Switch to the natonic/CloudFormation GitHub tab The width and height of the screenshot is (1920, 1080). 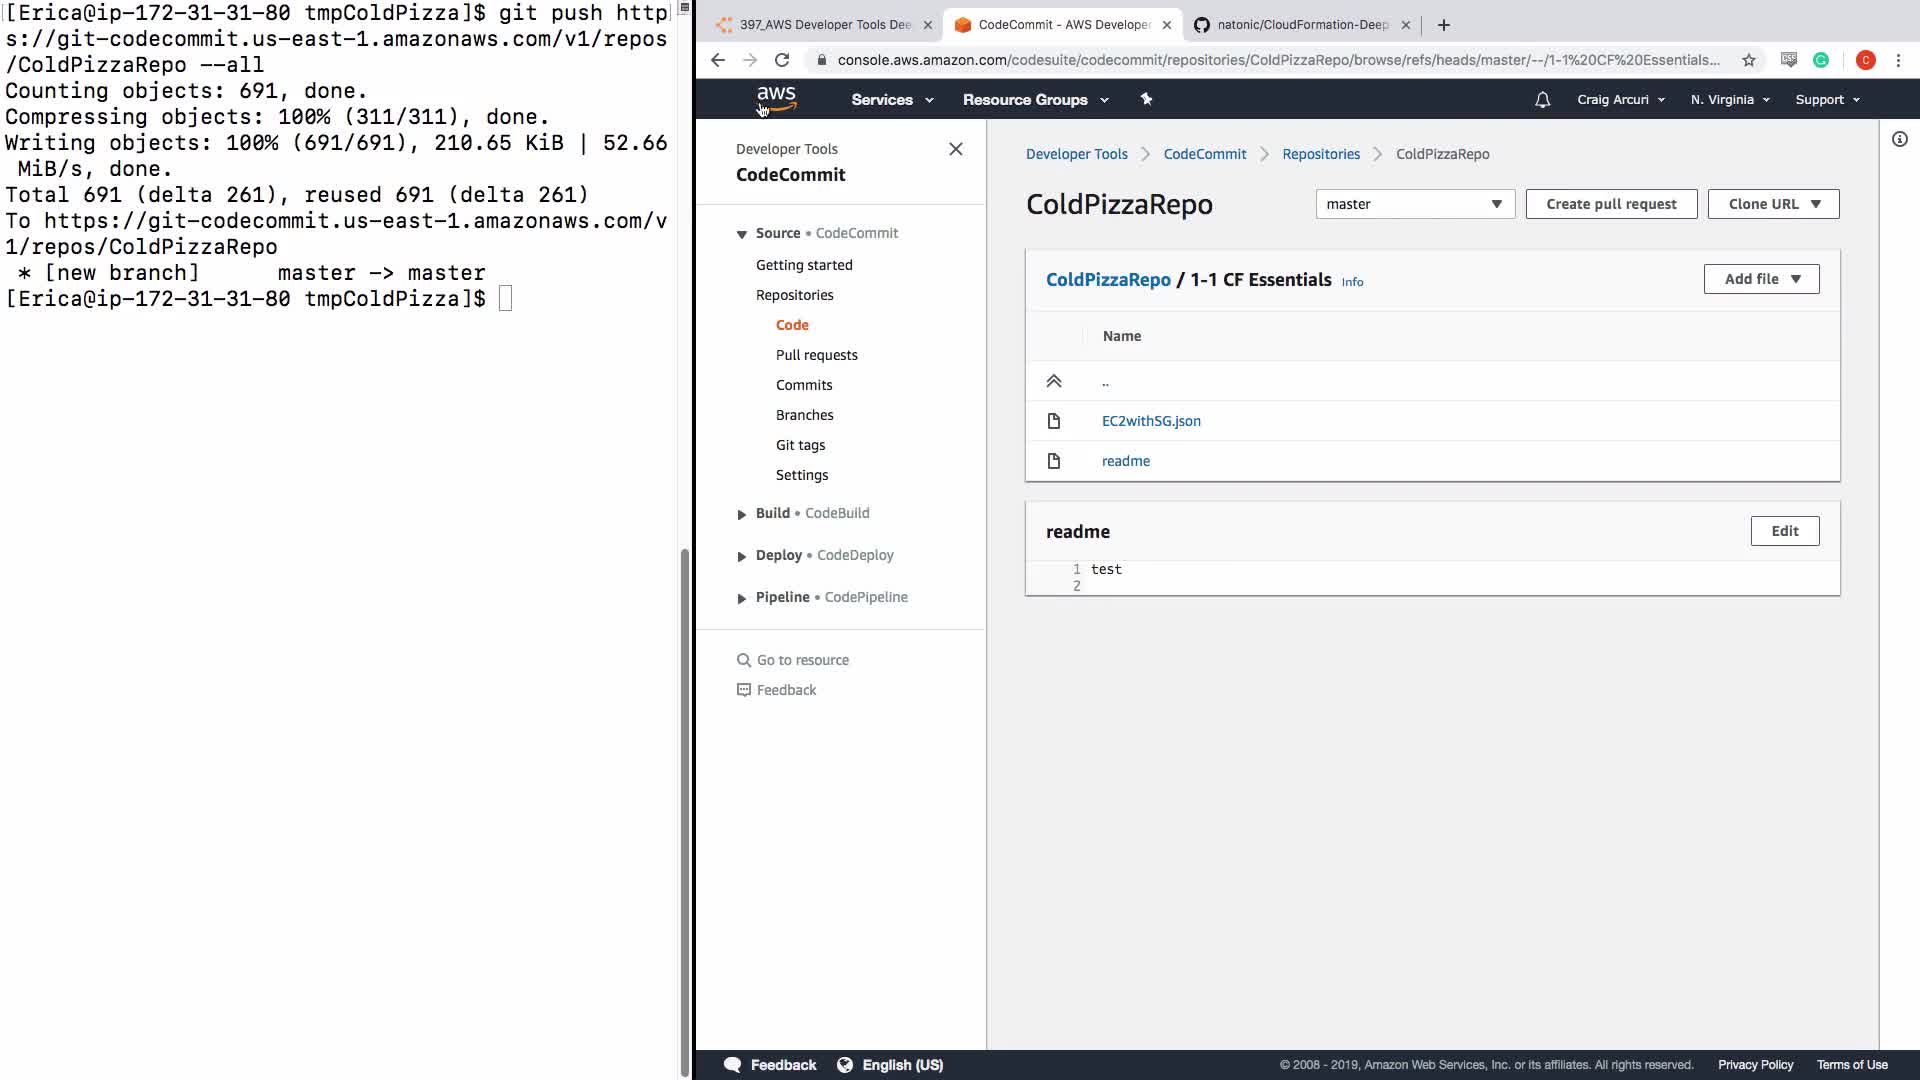click(1302, 25)
